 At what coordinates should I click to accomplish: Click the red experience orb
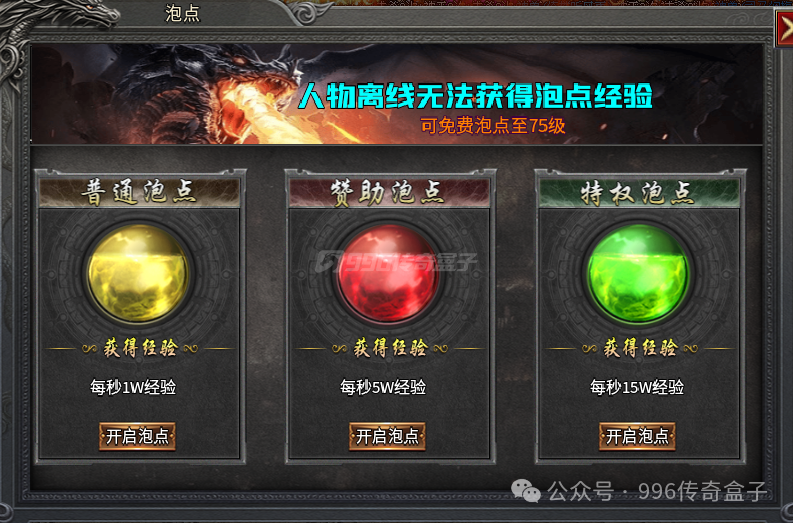pos(388,273)
